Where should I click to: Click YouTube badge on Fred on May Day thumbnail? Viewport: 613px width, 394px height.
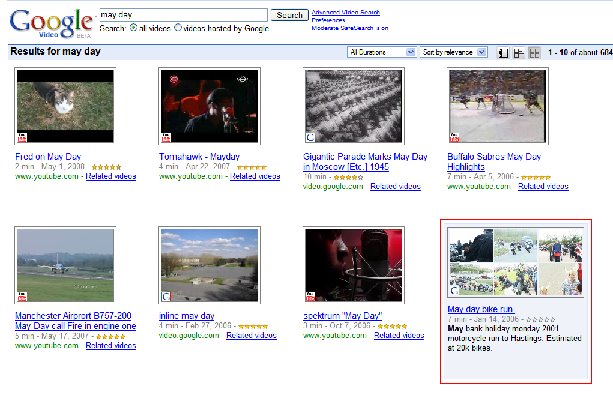coord(22,137)
